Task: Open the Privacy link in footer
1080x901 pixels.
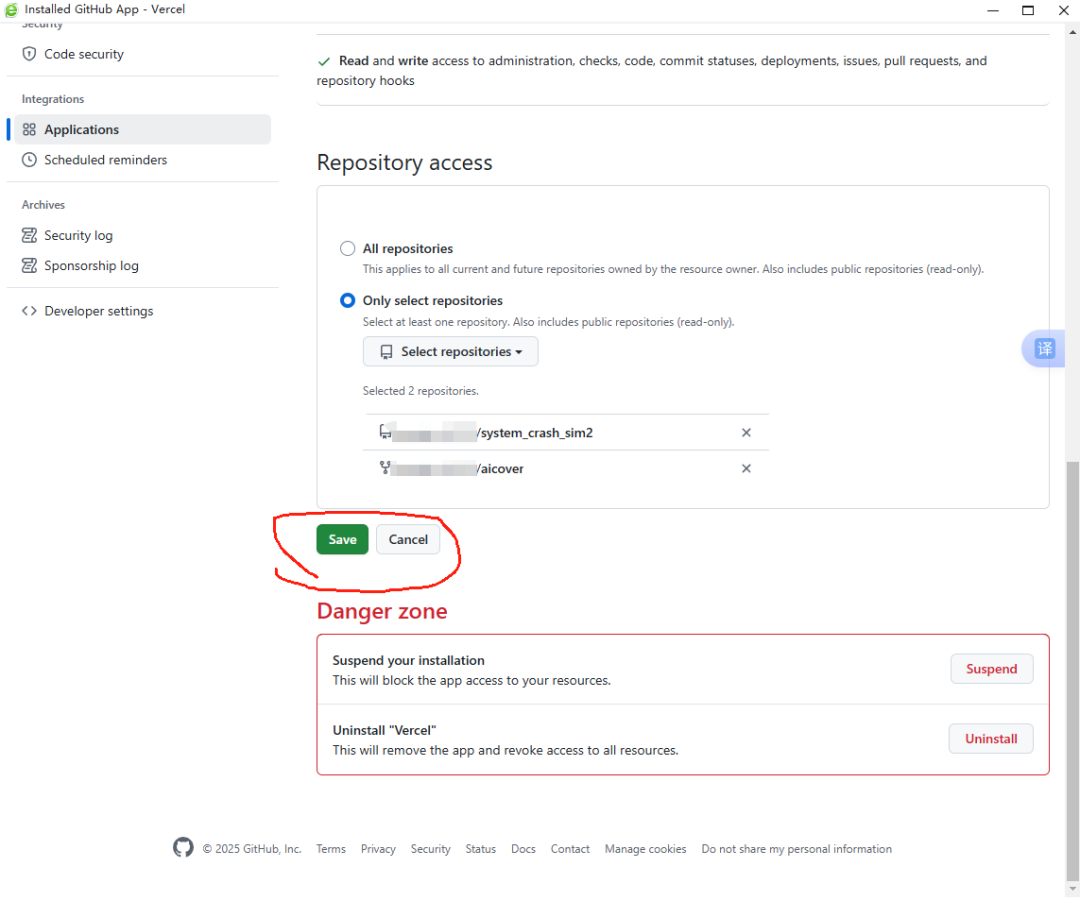Action: [x=378, y=849]
